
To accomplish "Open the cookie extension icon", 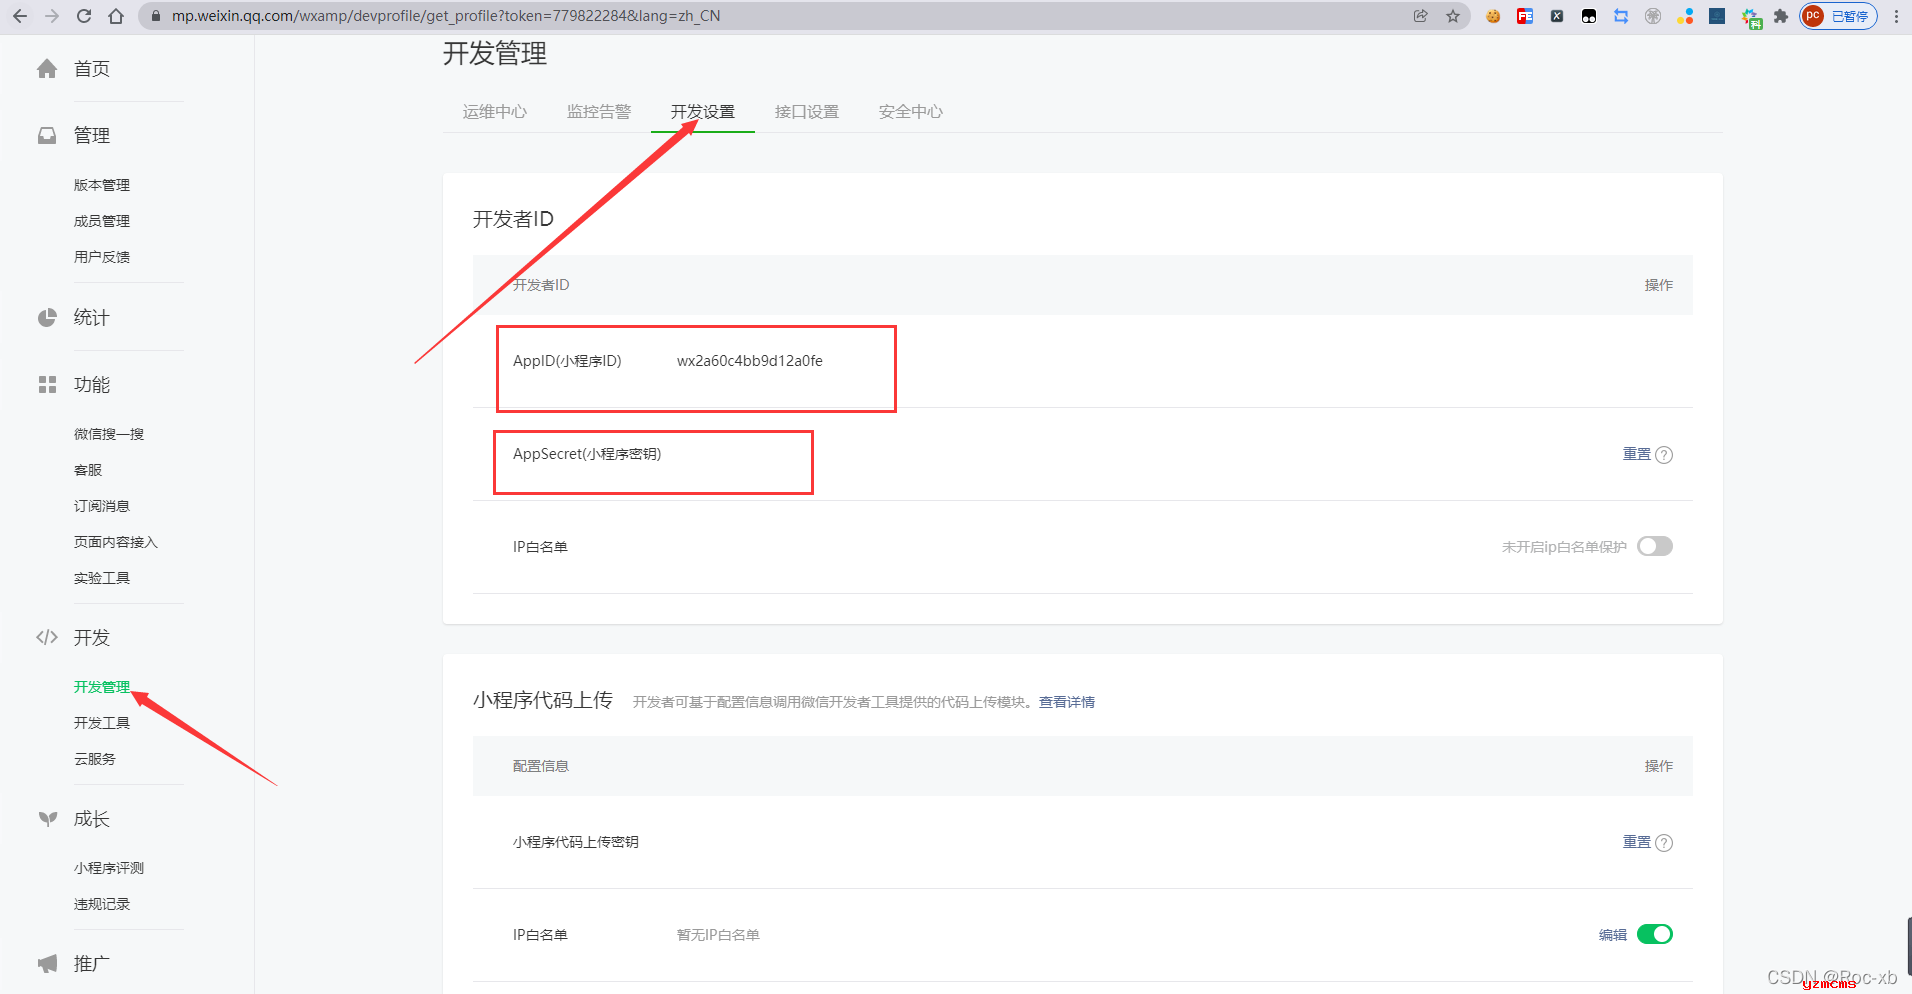I will [1493, 16].
